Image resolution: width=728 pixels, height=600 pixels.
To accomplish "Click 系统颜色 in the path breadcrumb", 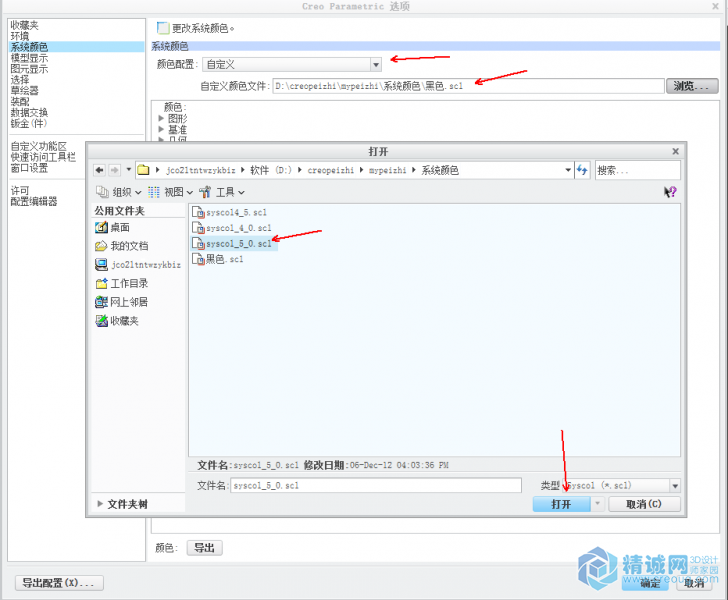I will tap(440, 170).
